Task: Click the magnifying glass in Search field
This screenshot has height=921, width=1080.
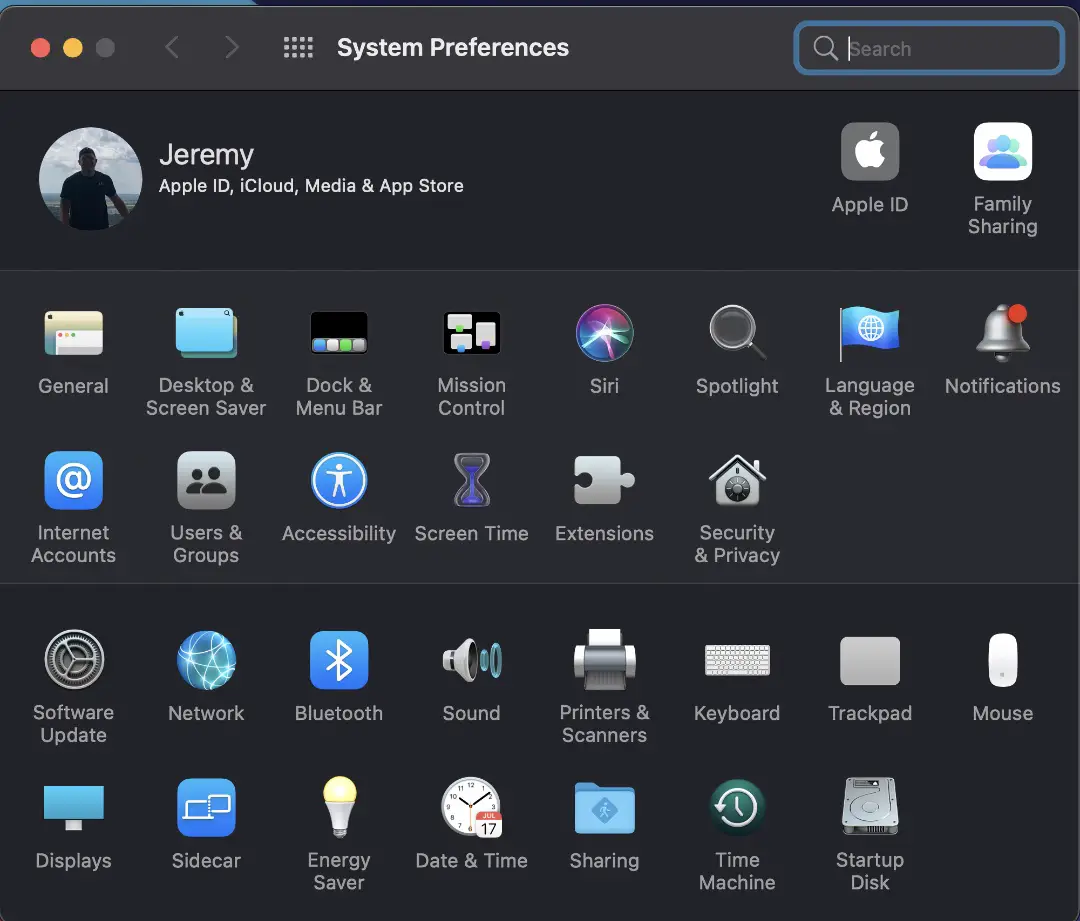Action: [x=824, y=48]
